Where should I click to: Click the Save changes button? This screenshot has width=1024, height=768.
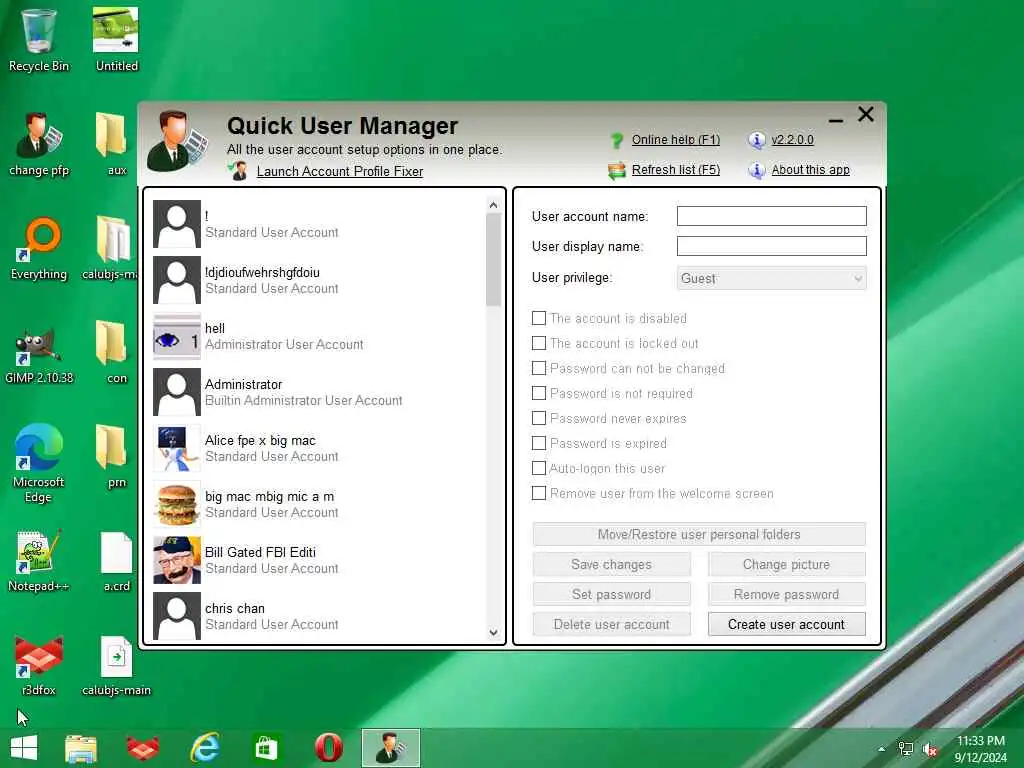(x=611, y=564)
